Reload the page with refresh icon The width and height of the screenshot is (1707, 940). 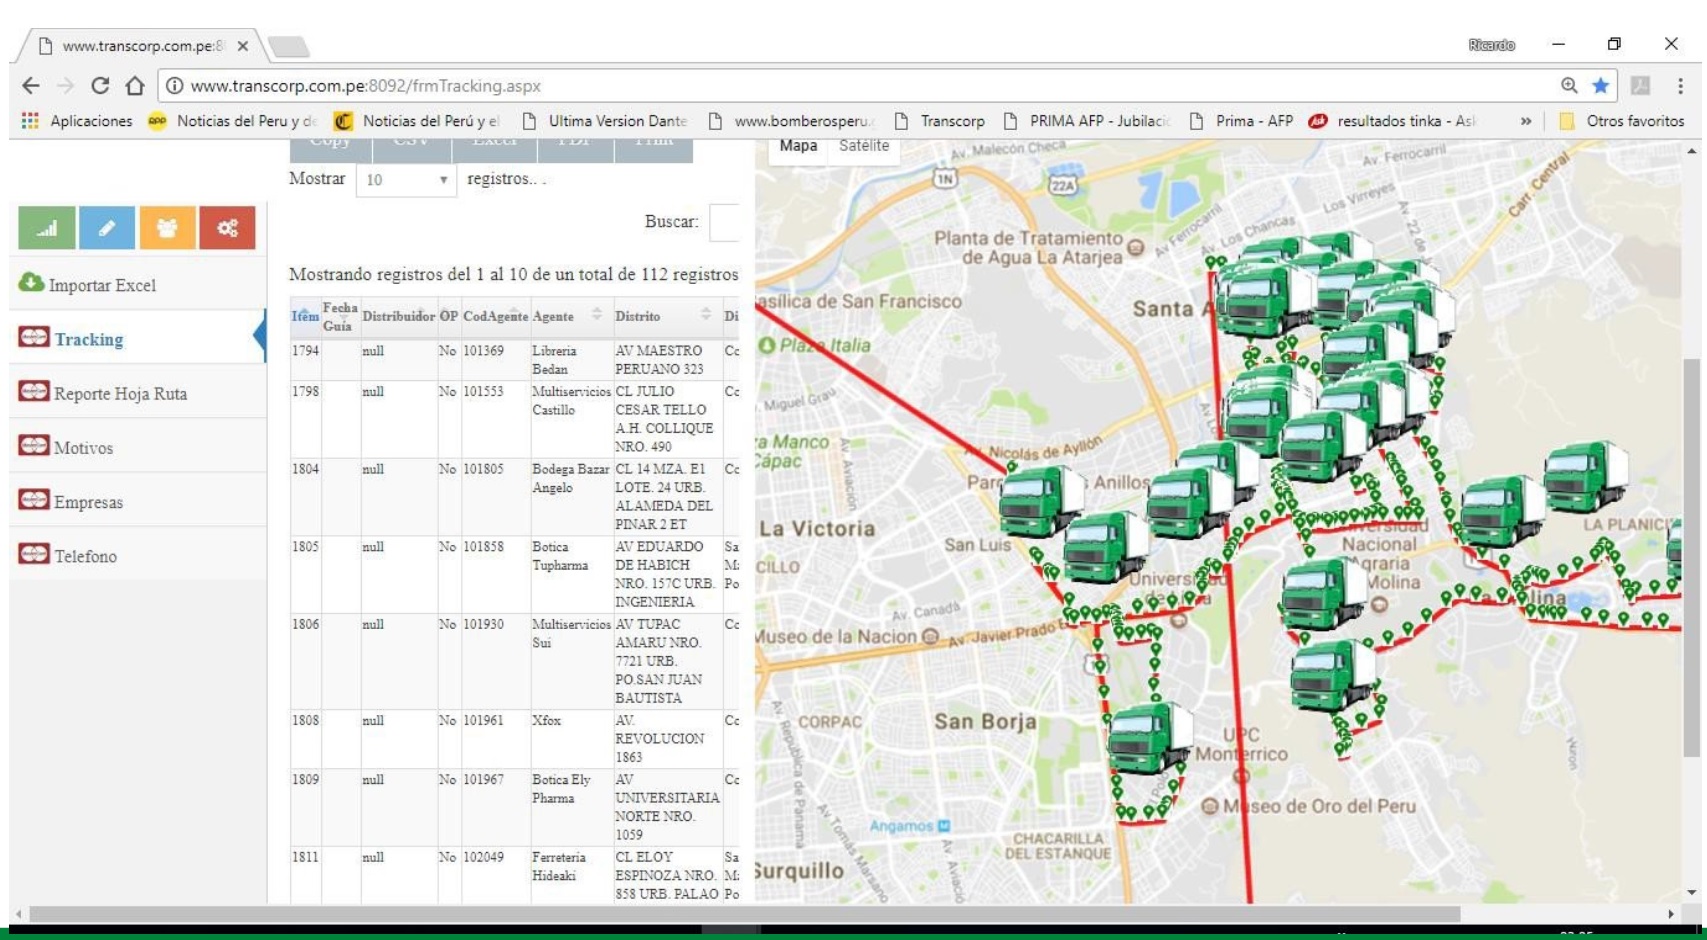tap(100, 86)
